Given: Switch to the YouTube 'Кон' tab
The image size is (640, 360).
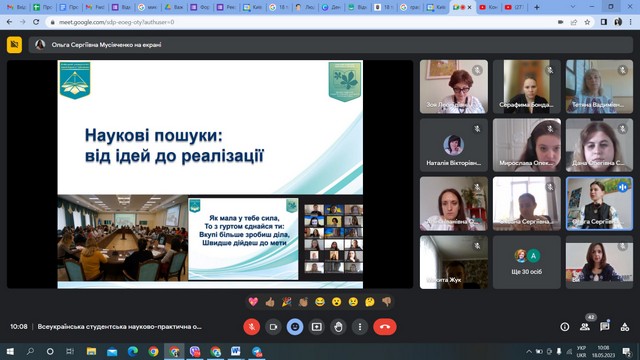Looking at the screenshot, I should click(488, 7).
